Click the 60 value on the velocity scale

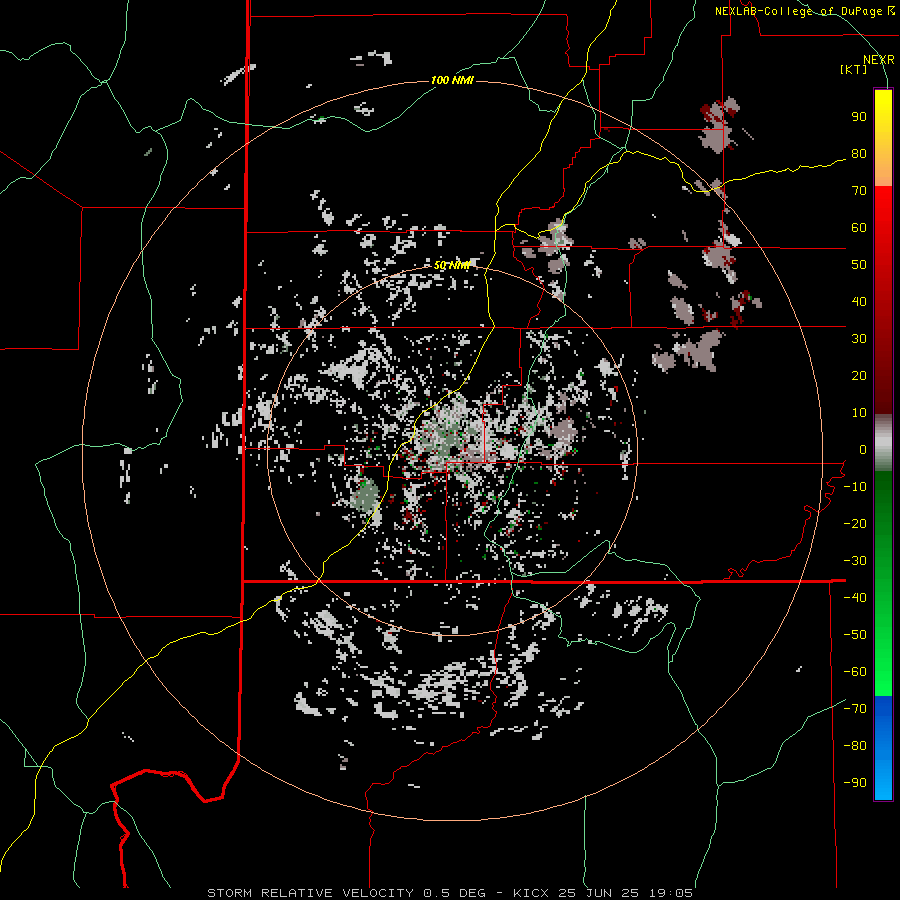[859, 227]
